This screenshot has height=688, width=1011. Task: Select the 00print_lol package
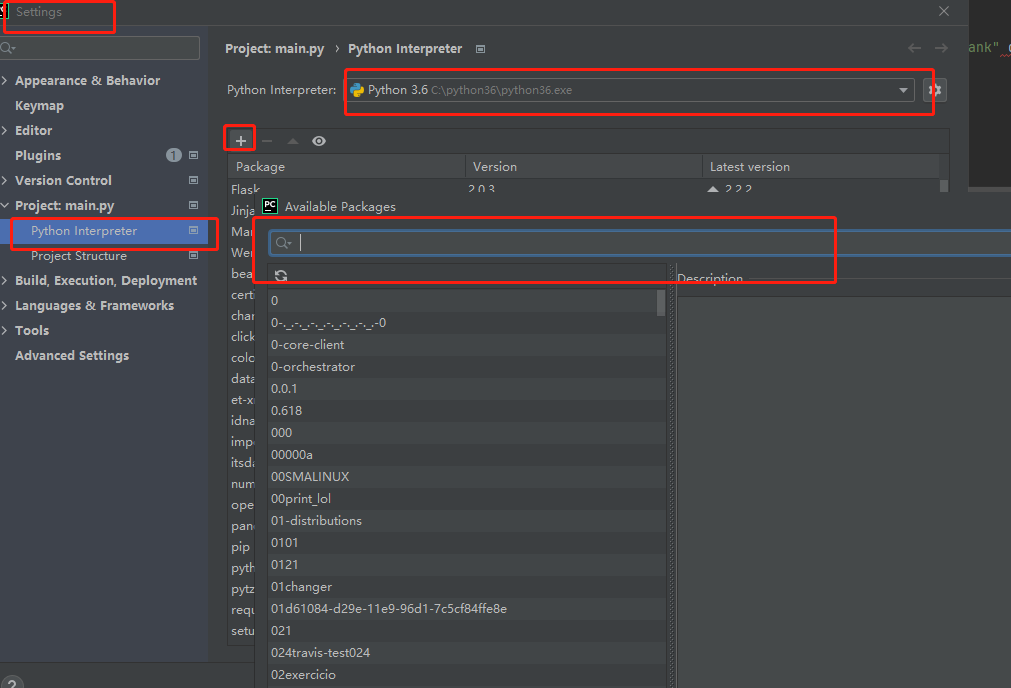pos(467,498)
